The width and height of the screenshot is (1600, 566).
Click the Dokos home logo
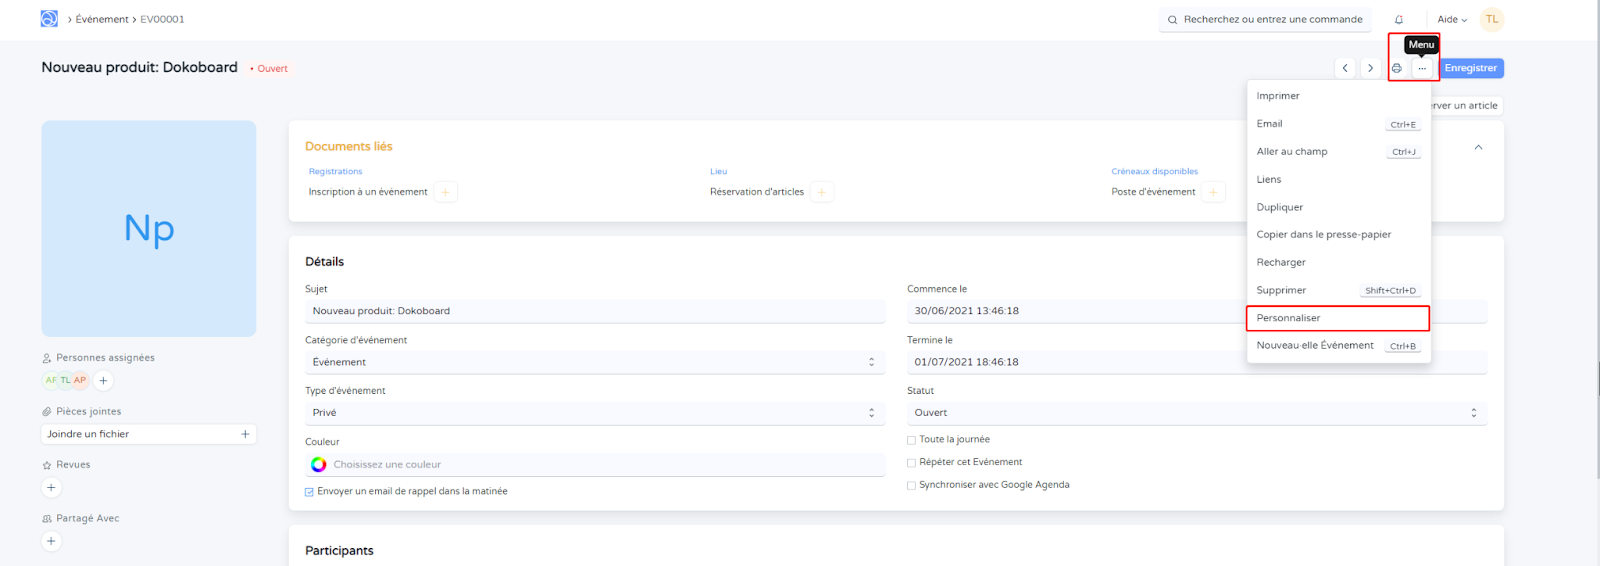(x=49, y=19)
